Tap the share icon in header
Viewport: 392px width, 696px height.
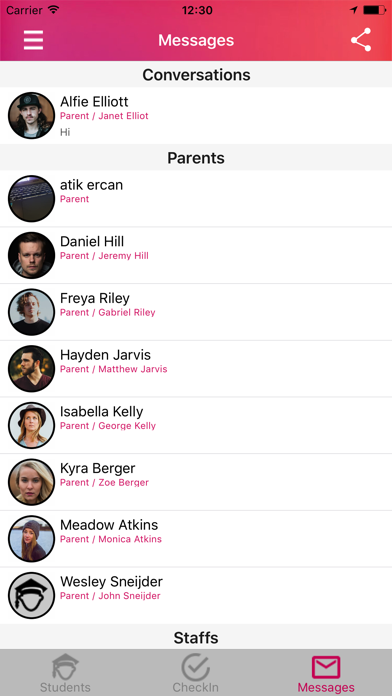pos(361,40)
